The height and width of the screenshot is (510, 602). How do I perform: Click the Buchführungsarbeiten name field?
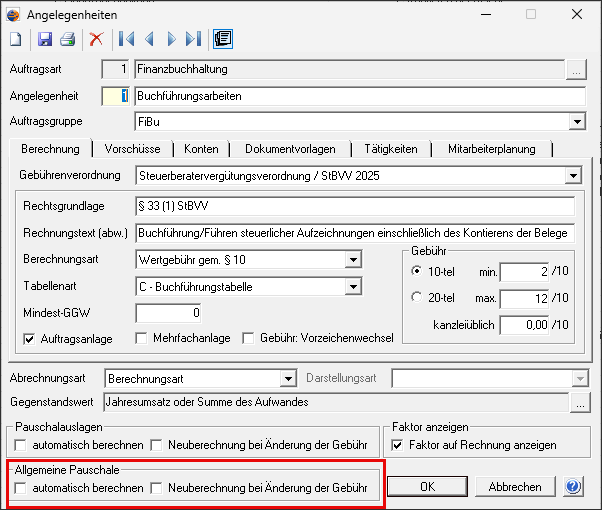coord(360,96)
